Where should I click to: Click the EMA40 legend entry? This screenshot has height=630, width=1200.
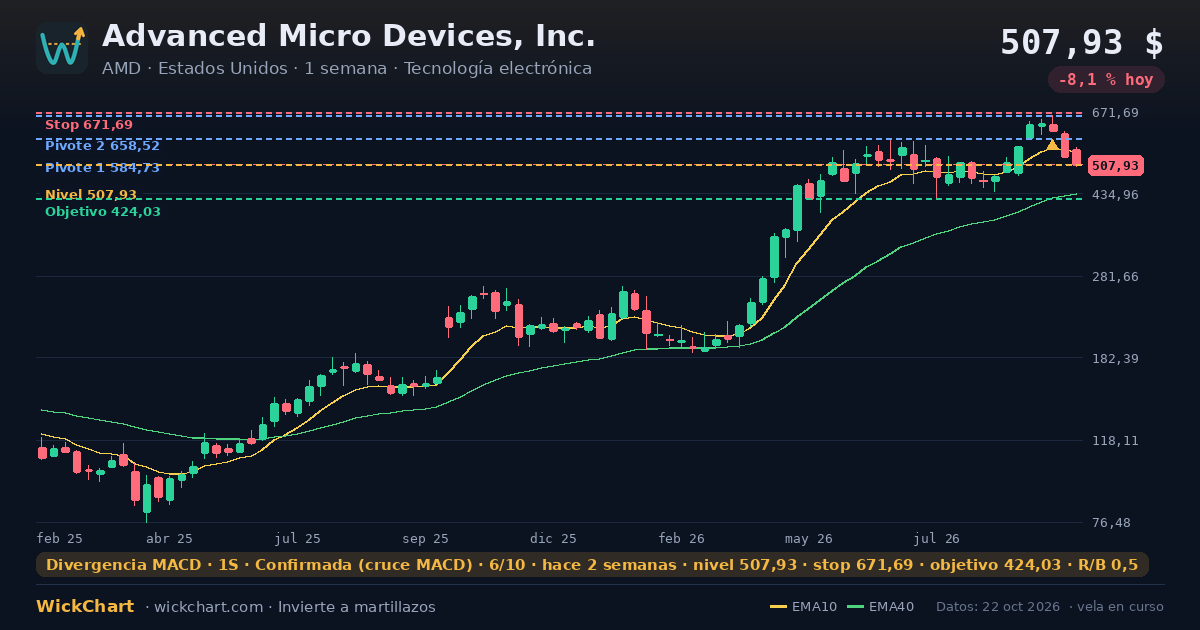(880, 607)
